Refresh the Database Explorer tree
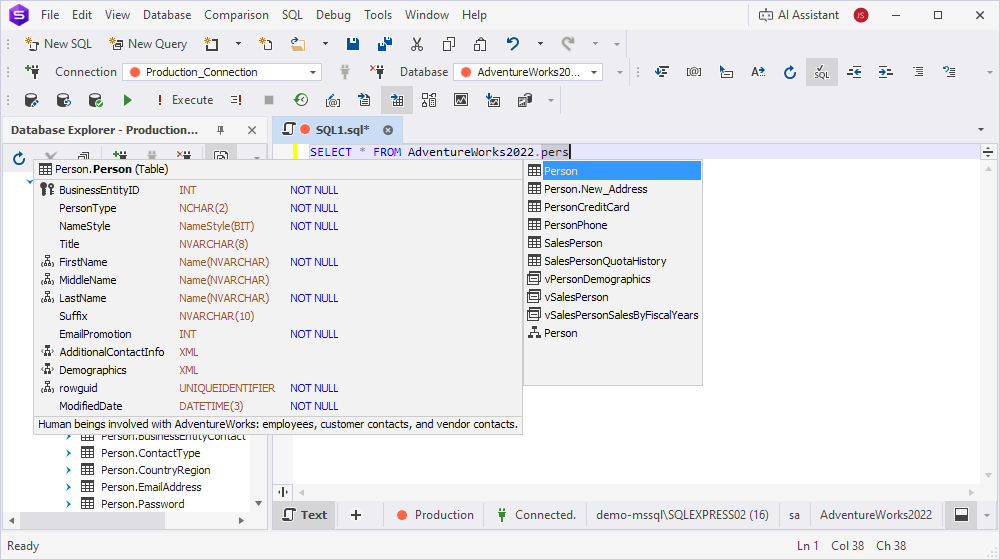 19,158
